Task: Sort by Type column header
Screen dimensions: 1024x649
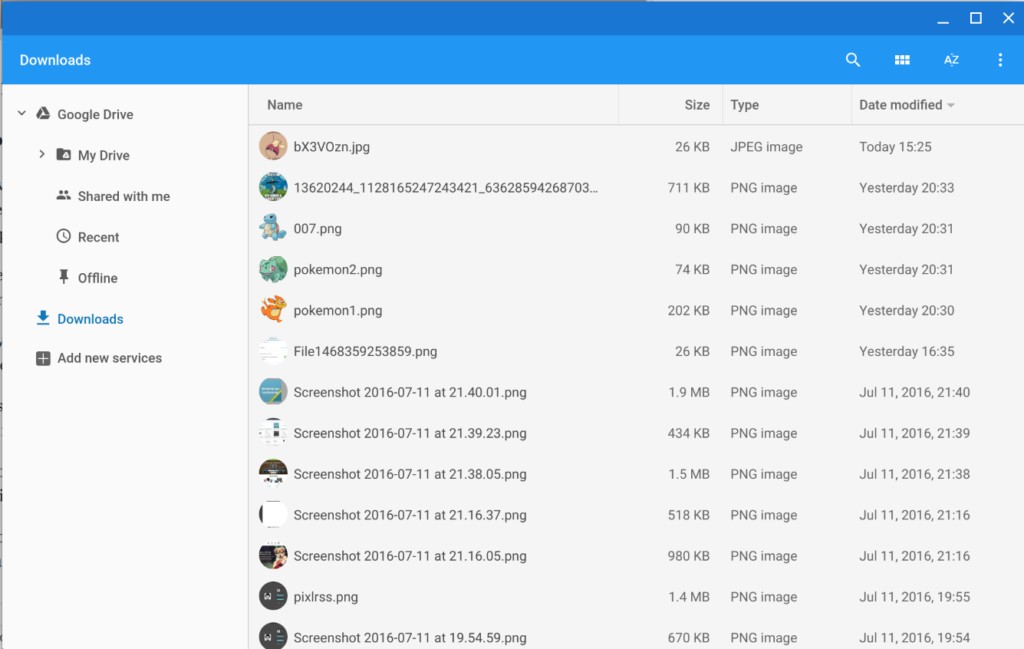Action: pyautogui.click(x=744, y=105)
